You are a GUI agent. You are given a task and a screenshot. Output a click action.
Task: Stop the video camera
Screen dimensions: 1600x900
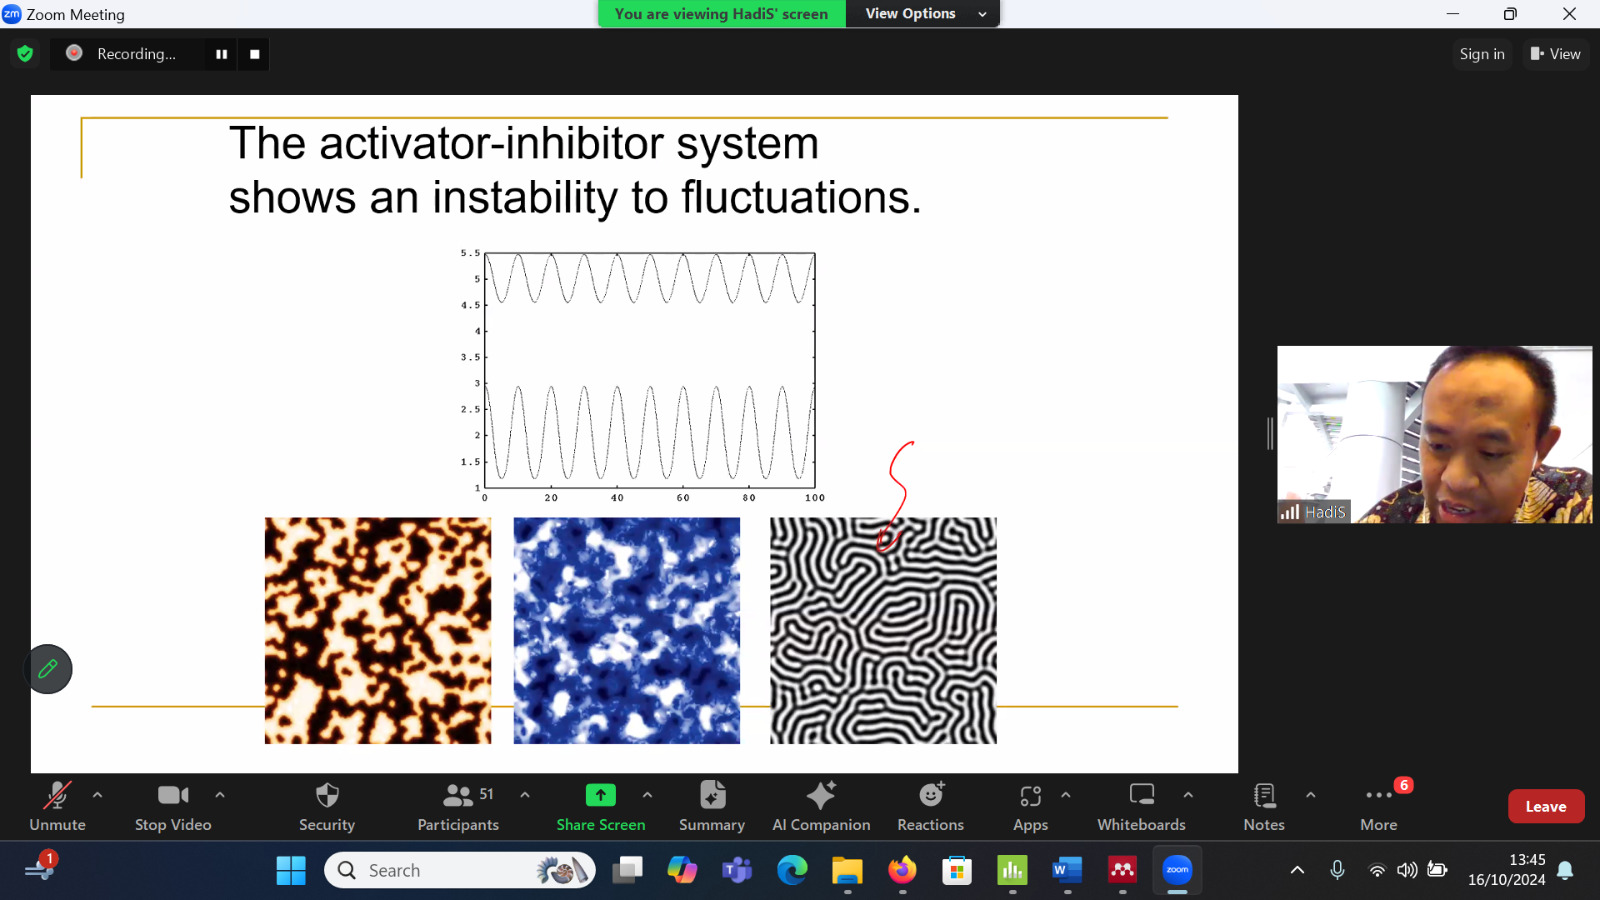coord(173,806)
